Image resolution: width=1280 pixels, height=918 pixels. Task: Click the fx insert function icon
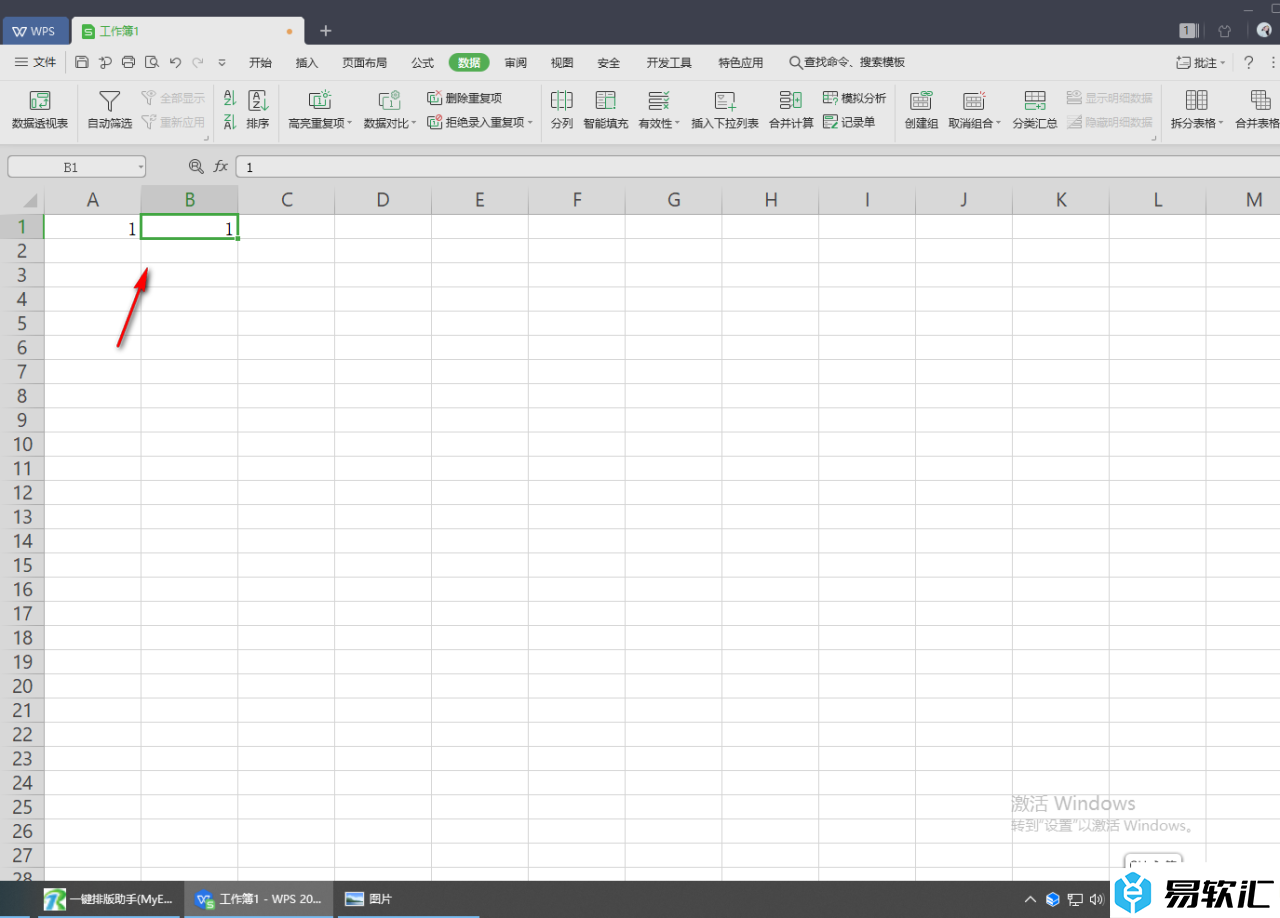[221, 167]
